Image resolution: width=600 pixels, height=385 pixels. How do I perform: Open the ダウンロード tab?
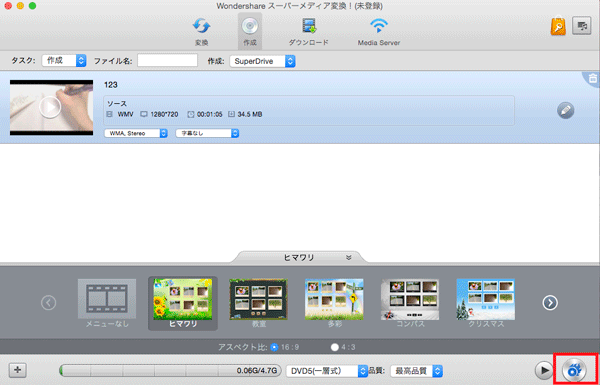(308, 32)
